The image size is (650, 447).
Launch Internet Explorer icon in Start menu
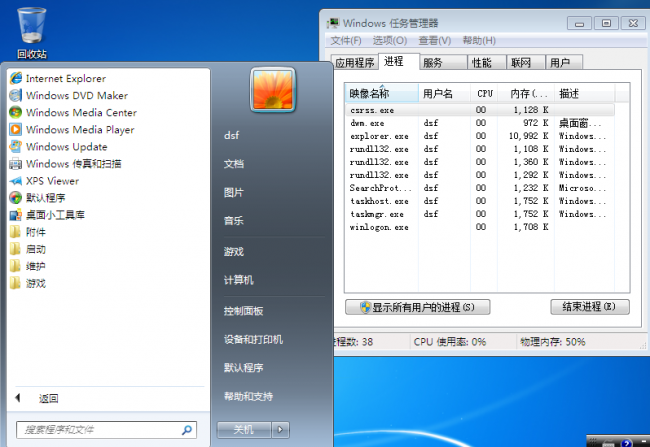click(16, 78)
